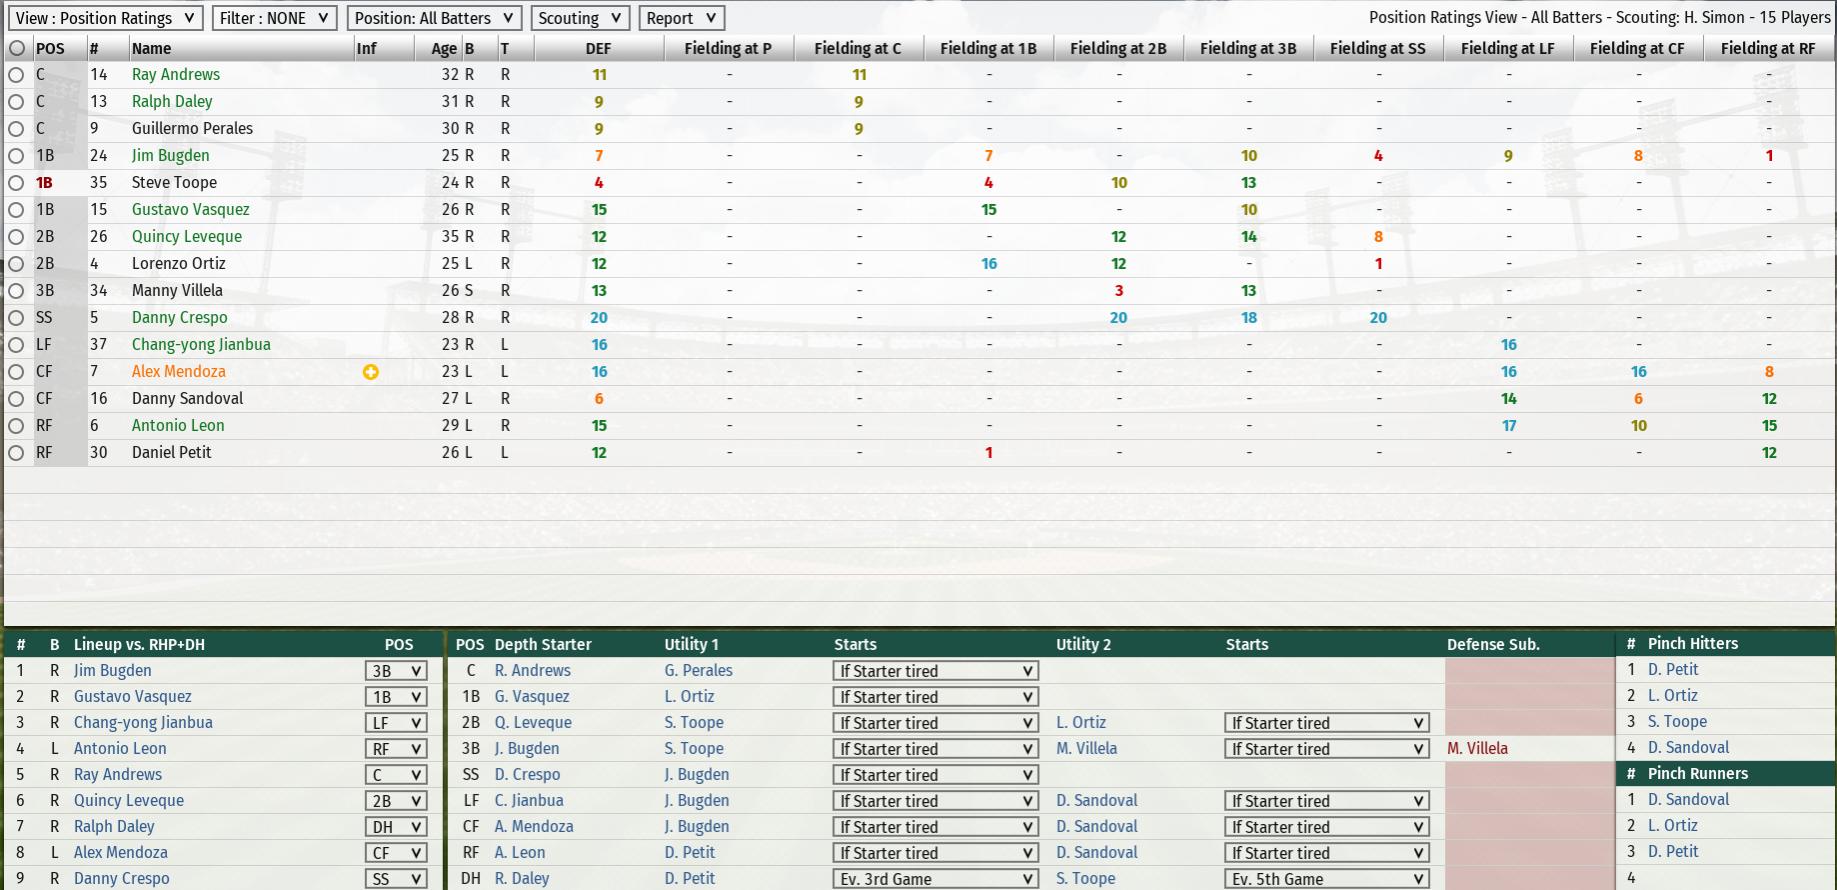
Task: Select pinch hitter D. Petit
Action: tap(1673, 670)
